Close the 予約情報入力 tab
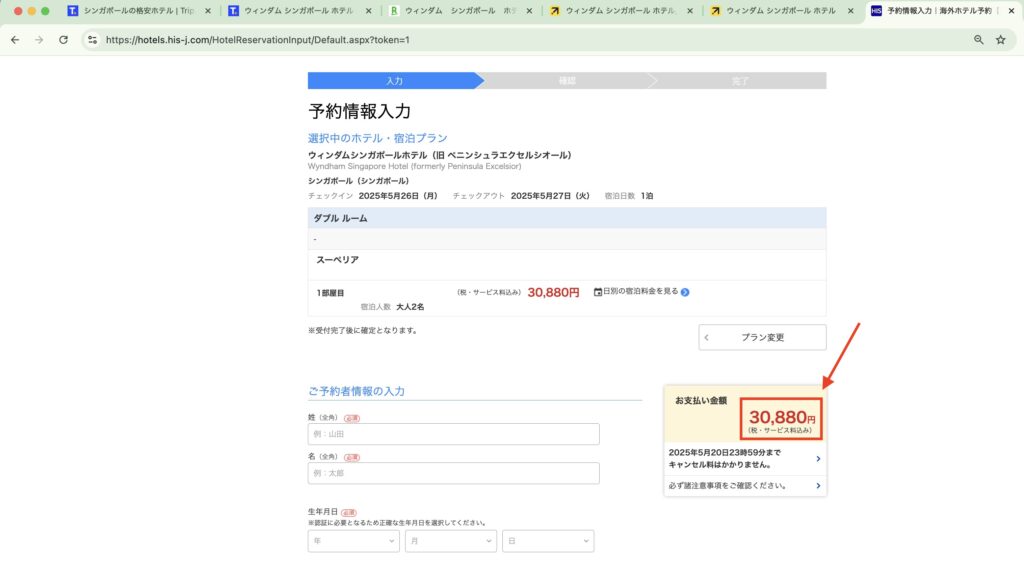 pyautogui.click(x=1011, y=11)
